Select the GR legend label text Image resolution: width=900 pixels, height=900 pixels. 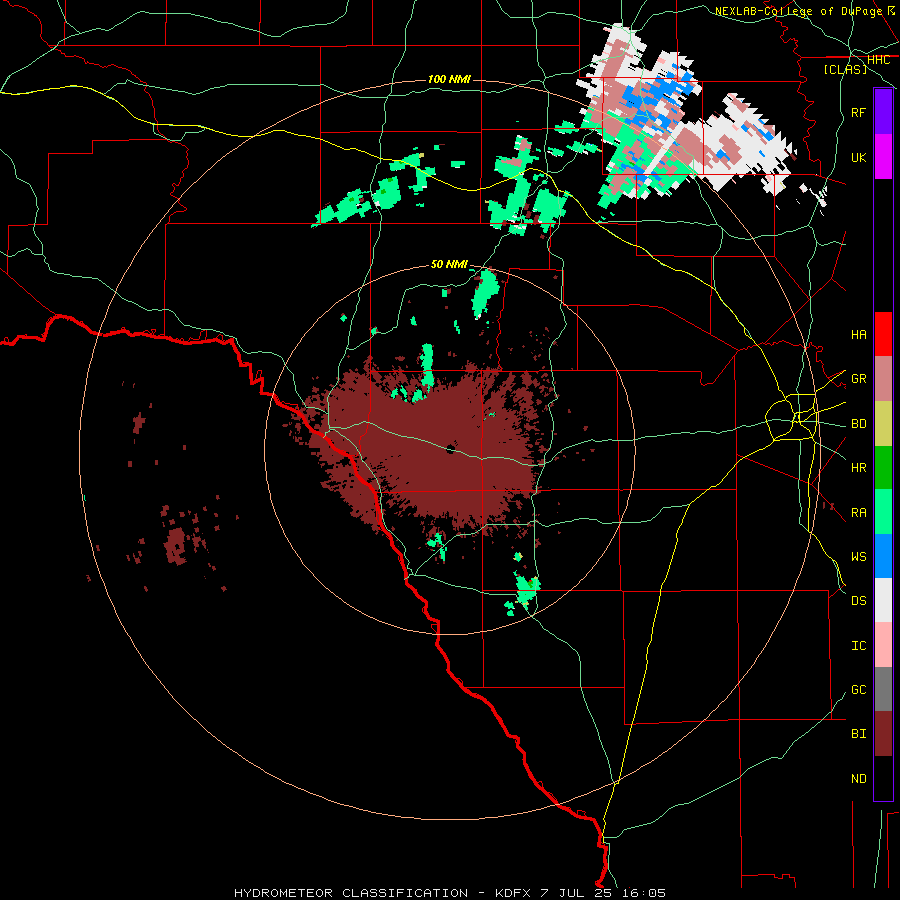click(x=859, y=379)
